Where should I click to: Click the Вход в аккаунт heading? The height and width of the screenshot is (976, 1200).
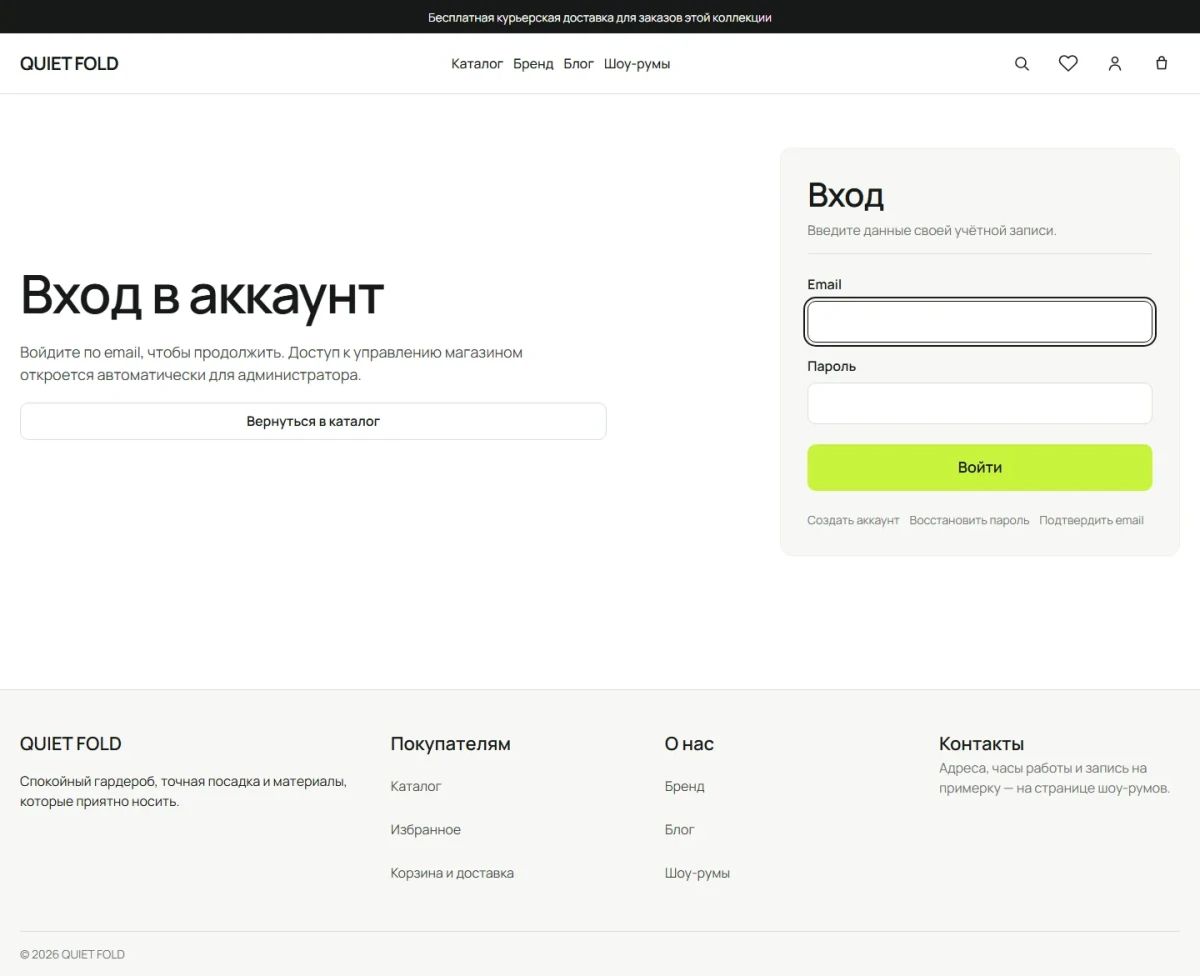tap(202, 294)
